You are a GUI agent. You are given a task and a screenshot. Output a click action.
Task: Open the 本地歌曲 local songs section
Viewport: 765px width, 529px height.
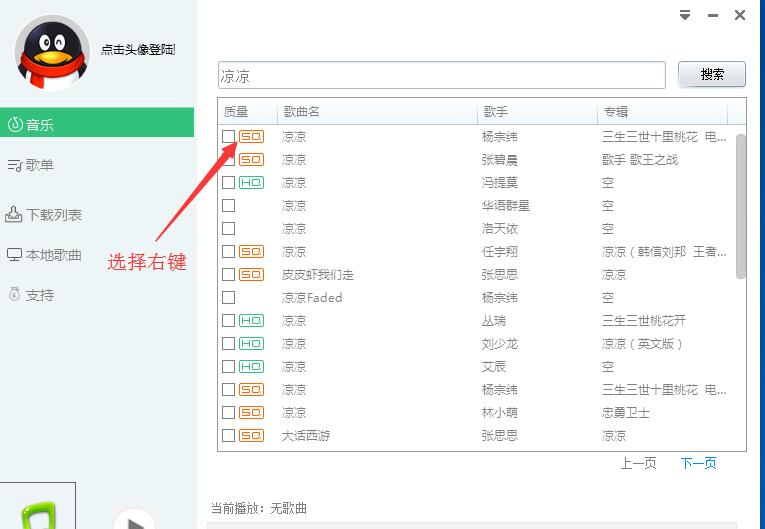tap(53, 255)
